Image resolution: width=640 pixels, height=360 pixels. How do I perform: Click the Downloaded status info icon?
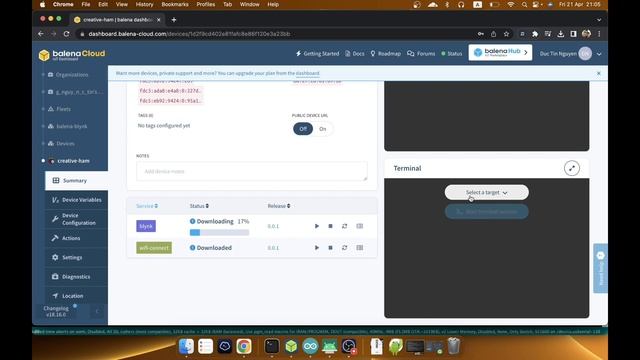point(192,248)
